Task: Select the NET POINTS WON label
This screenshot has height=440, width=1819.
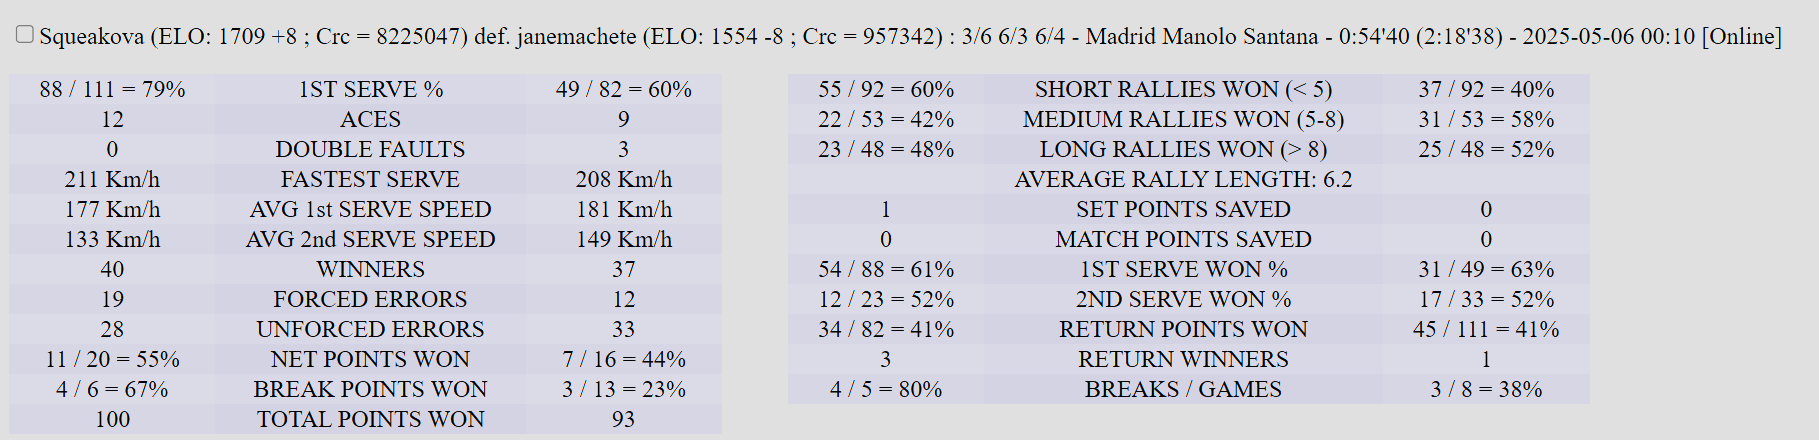Action: point(370,360)
